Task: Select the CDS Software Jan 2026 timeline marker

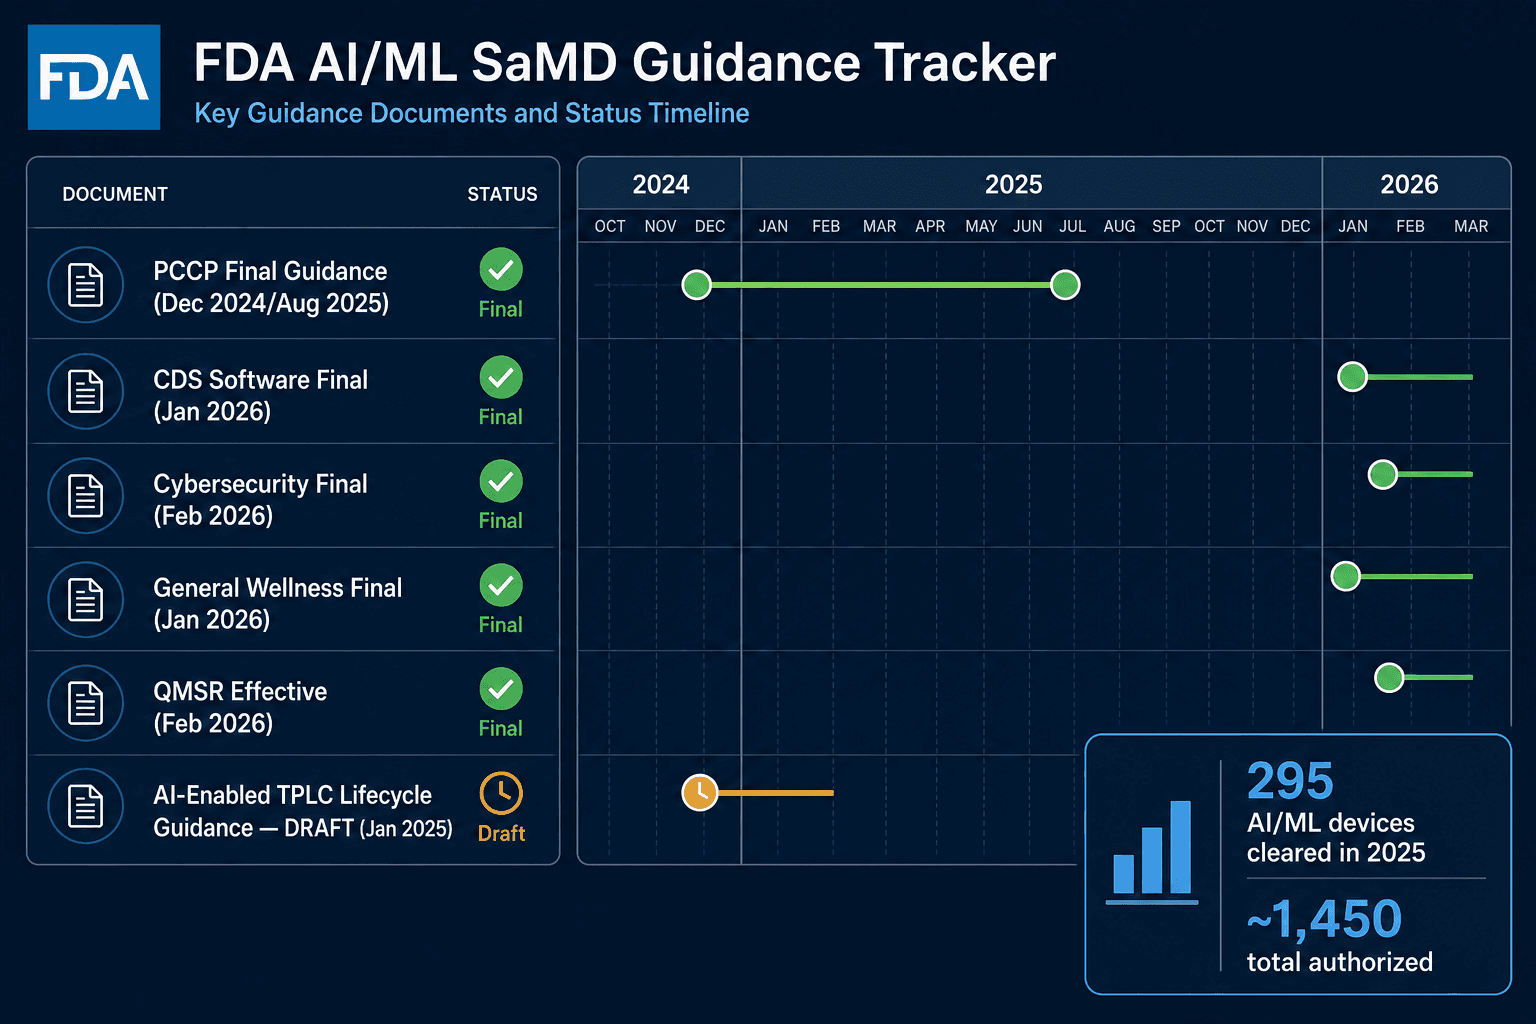Action: [x=1353, y=377]
